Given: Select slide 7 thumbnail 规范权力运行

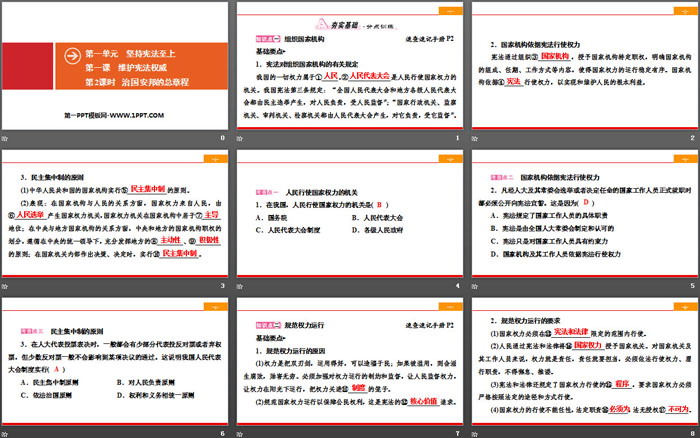Looking at the screenshot, I should tap(350, 361).
